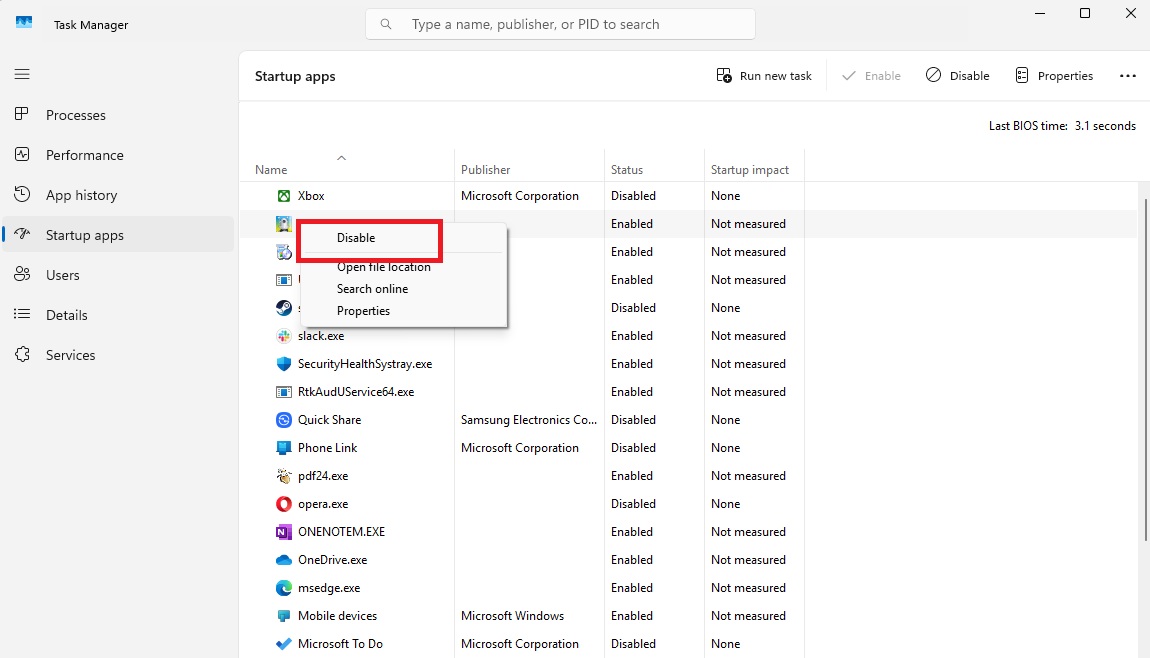The height and width of the screenshot is (658, 1150).
Task: Select the opera.exe entry
Action: tap(323, 504)
